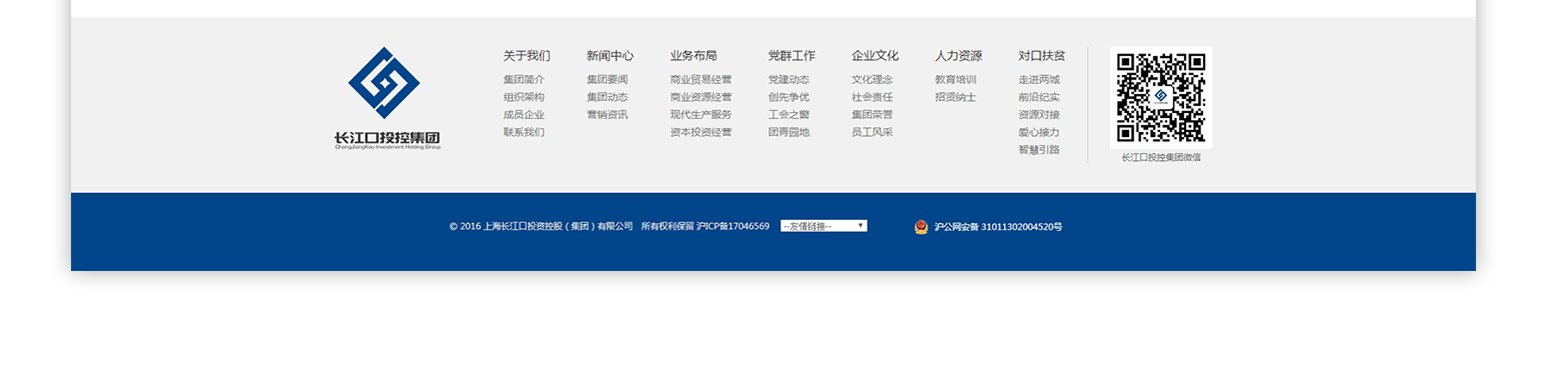Open the 社会责任 link
Screen dimensions: 1546x369
872,97
